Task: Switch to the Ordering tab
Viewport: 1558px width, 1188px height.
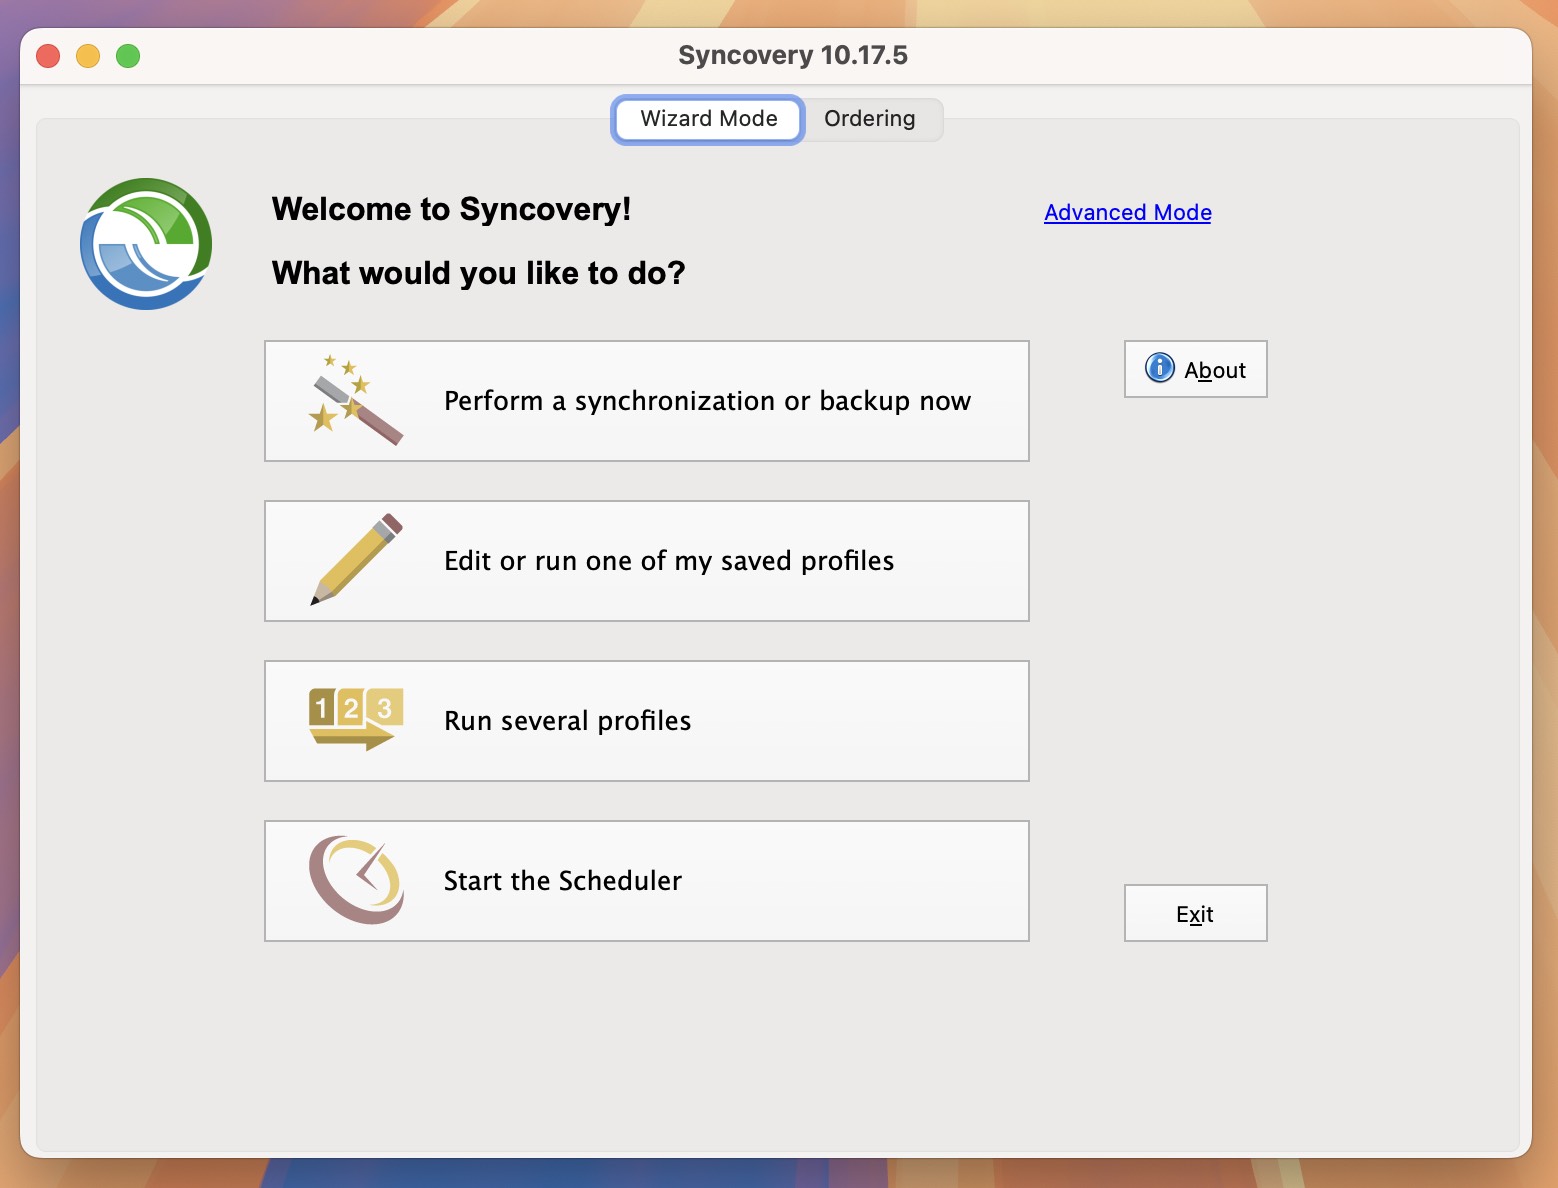Action: tap(869, 119)
